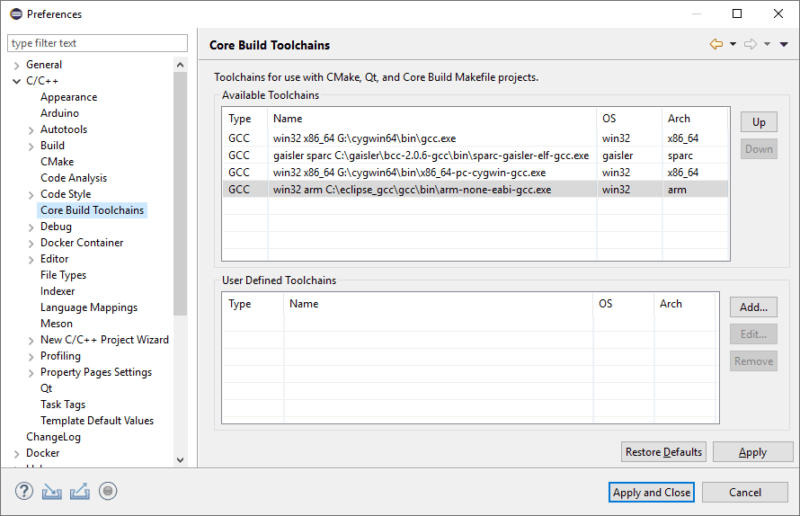Collapse the C/C++ tree node

click(17, 81)
